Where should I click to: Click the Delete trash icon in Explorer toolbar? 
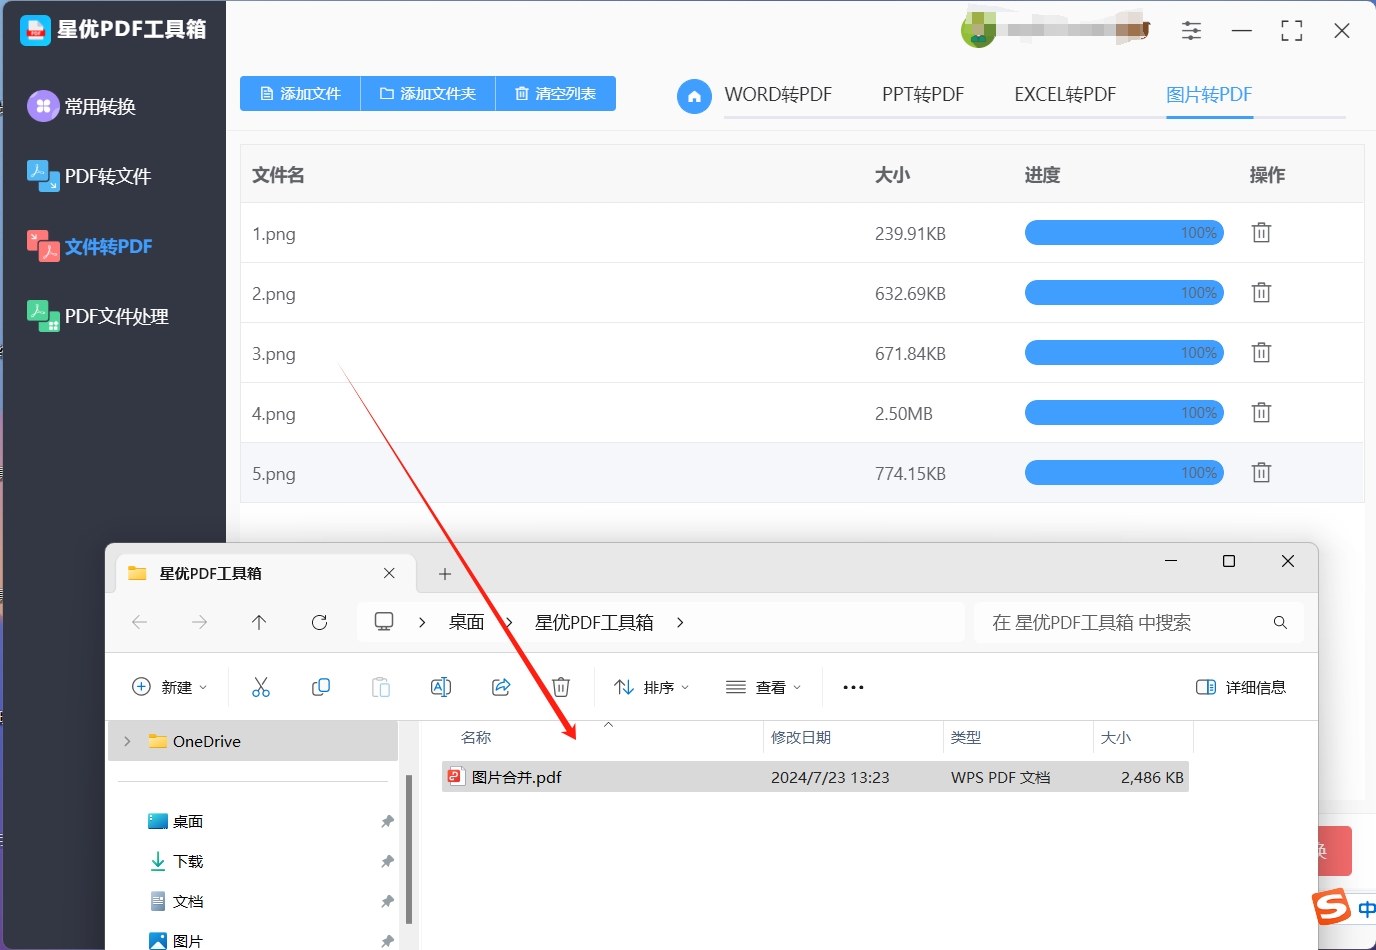coord(561,687)
